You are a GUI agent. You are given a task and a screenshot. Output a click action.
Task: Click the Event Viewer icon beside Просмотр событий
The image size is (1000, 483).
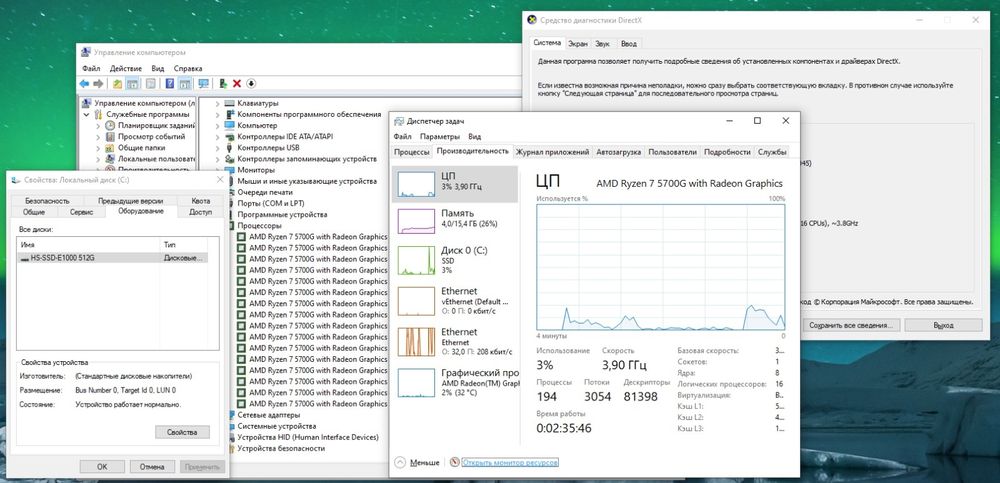[111, 137]
